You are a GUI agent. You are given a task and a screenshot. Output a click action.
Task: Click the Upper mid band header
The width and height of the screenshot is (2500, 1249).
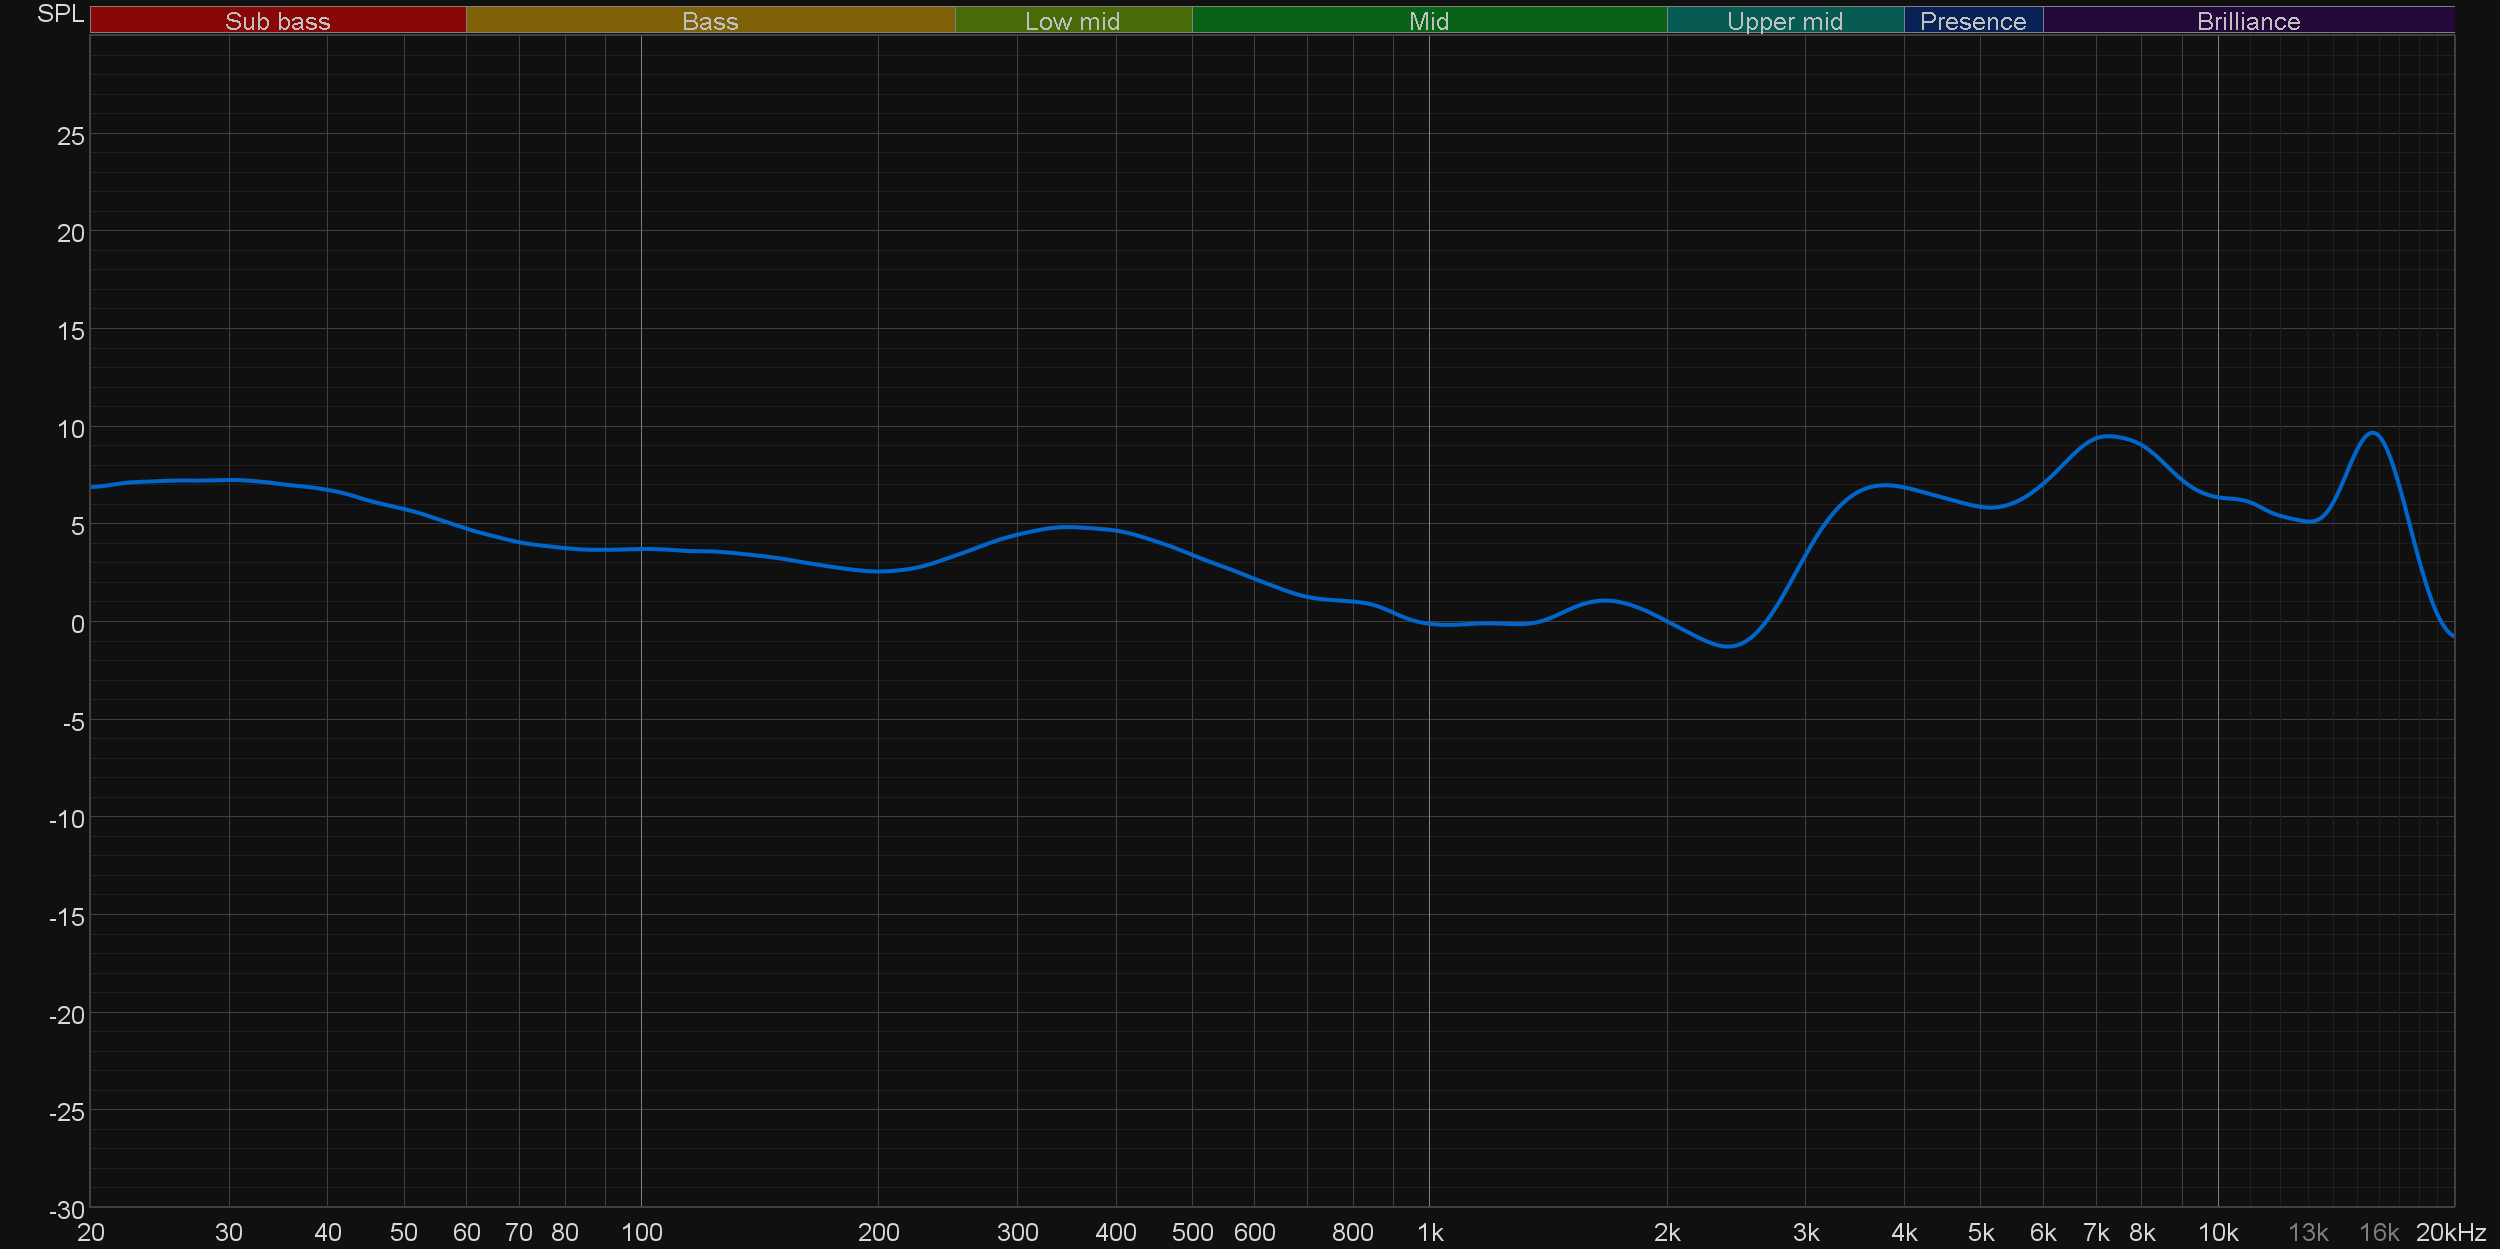1784,21
